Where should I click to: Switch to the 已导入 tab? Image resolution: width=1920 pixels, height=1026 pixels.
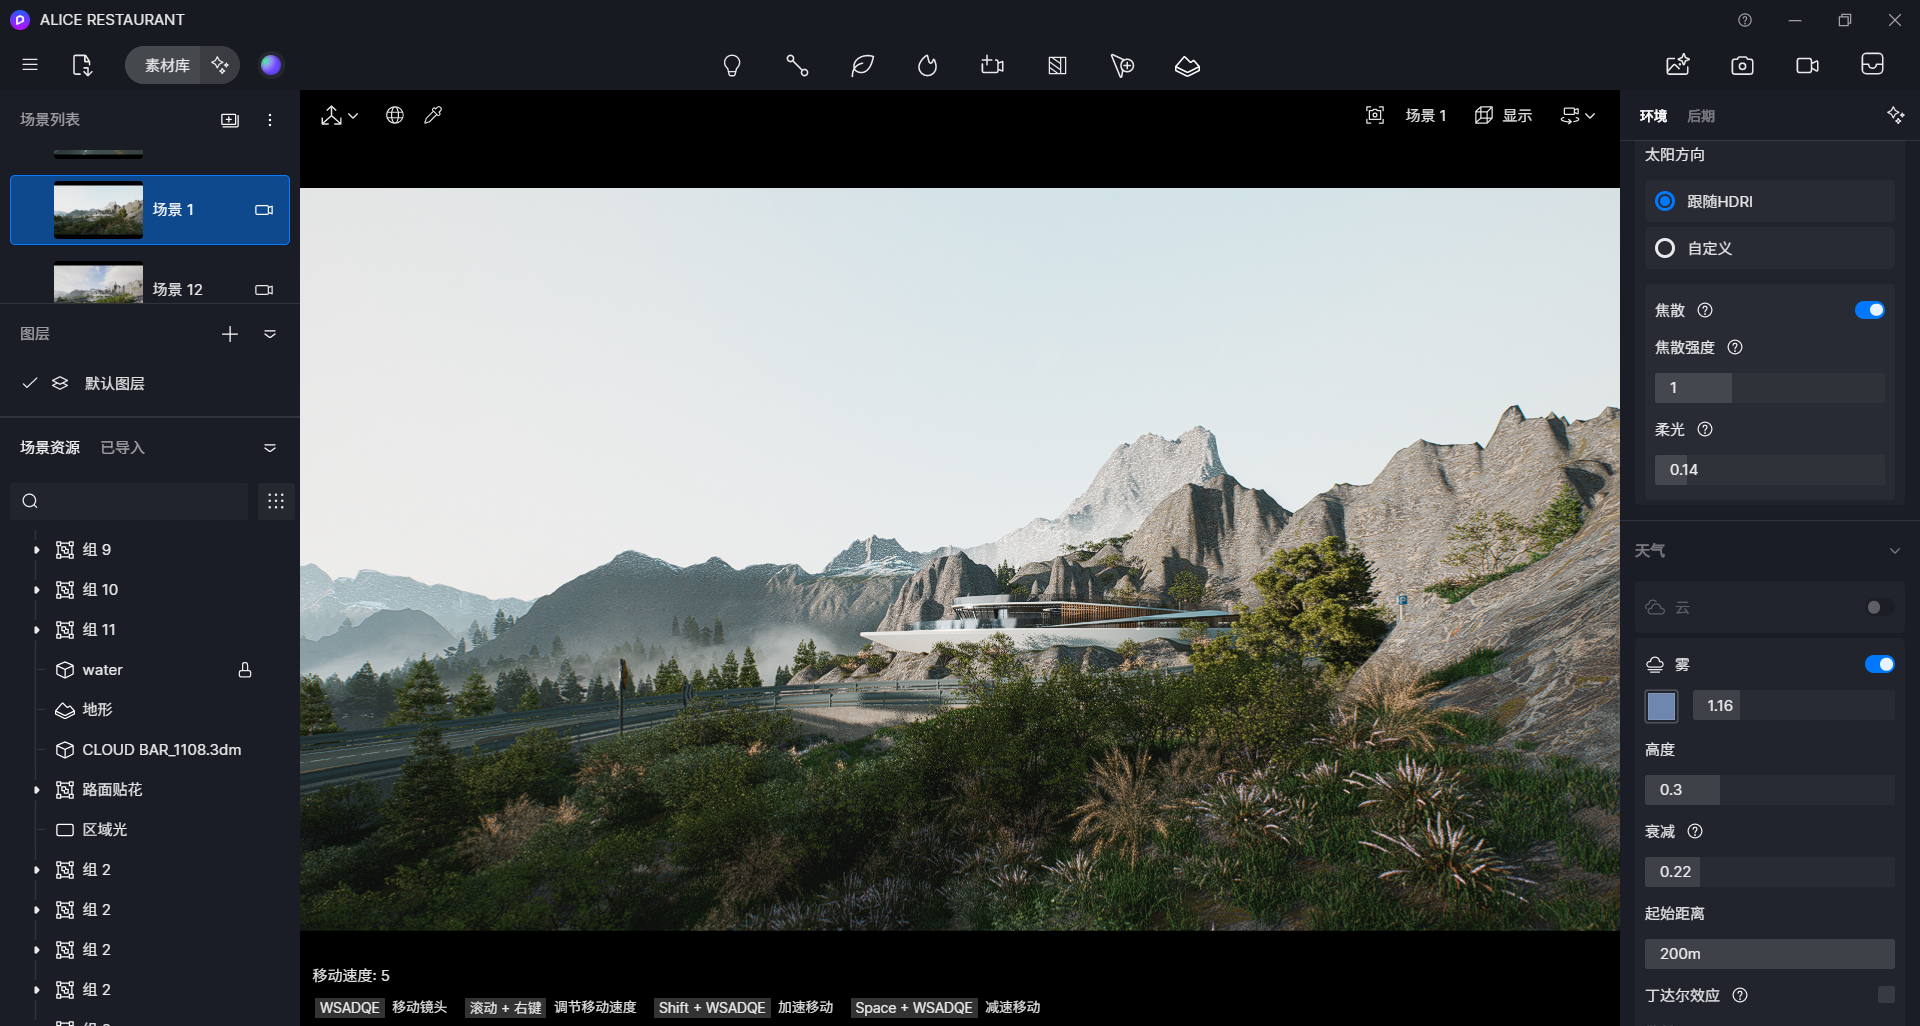(123, 448)
